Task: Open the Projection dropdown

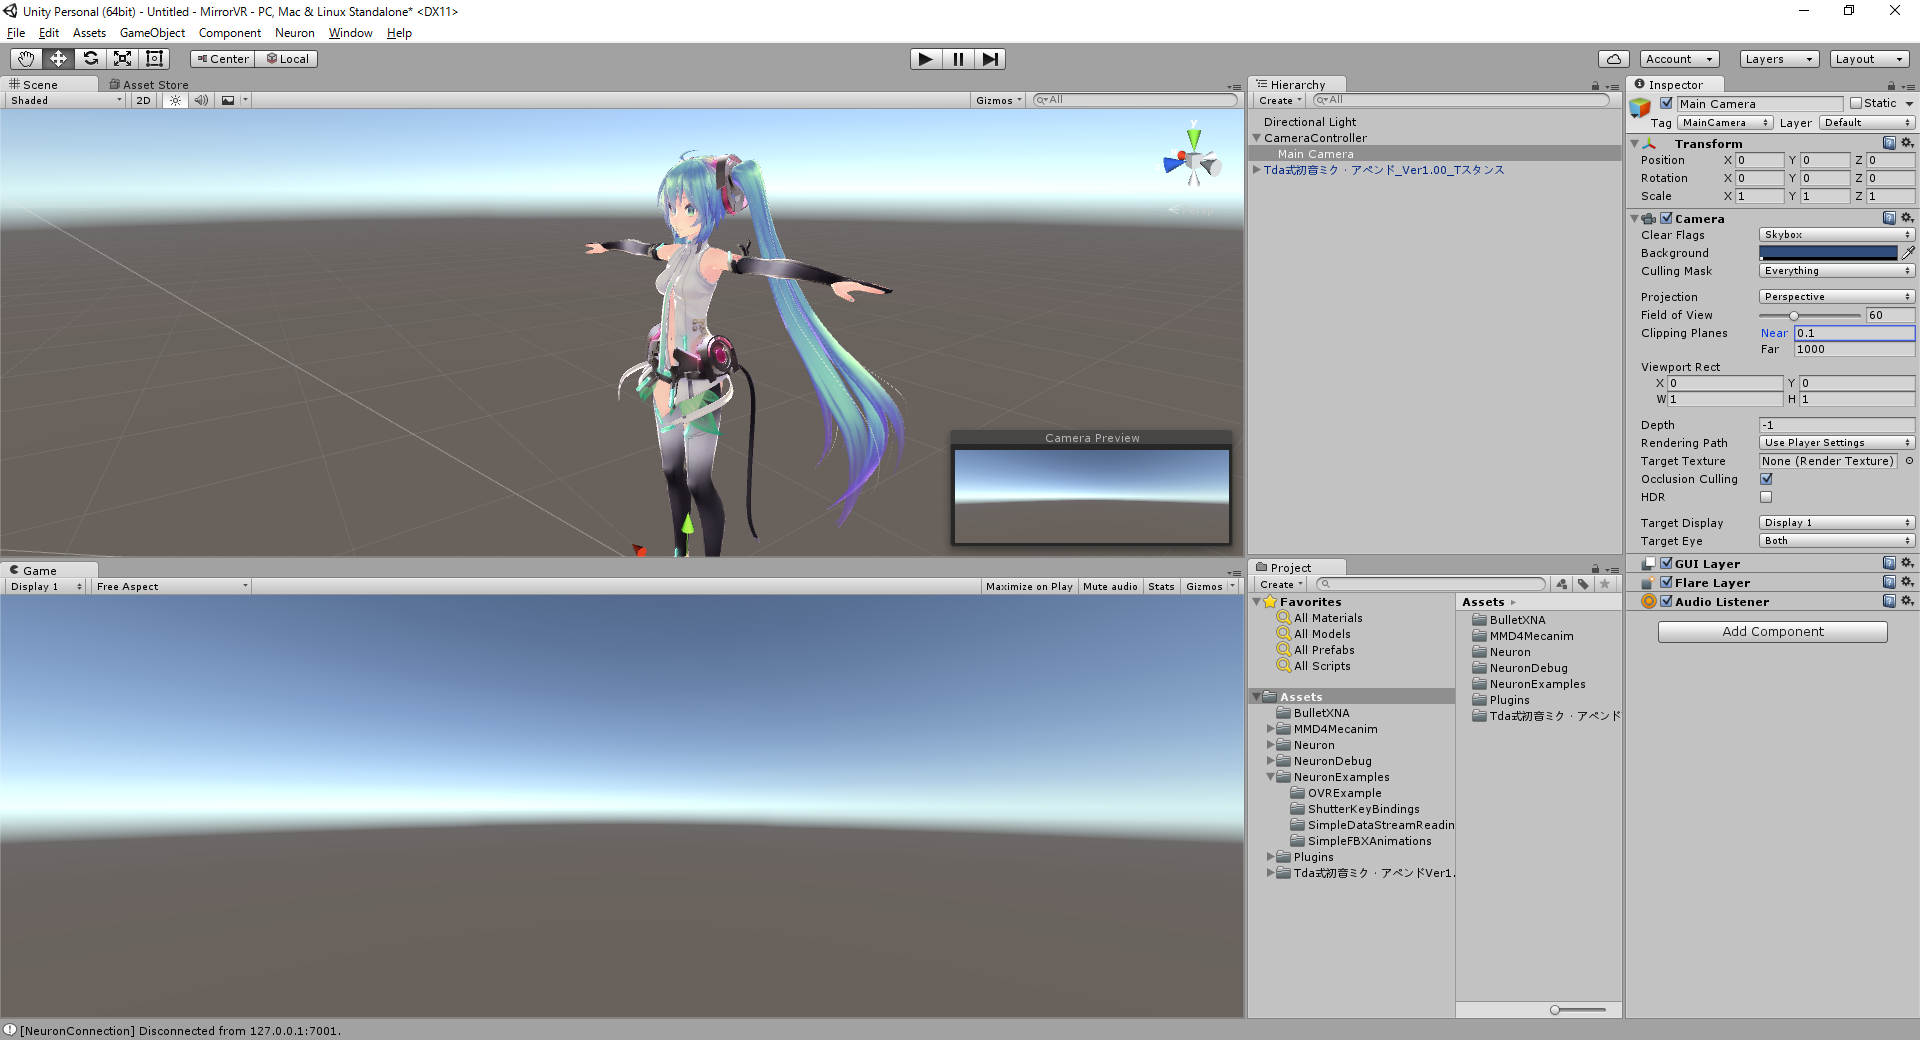Action: coord(1836,296)
